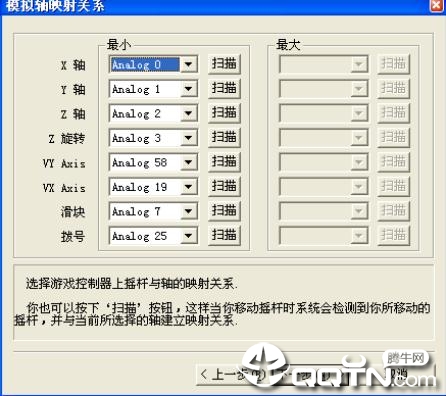Close the 模拟轴映射关系 dialog
This screenshot has height=396, width=446.
(x=436, y=6)
